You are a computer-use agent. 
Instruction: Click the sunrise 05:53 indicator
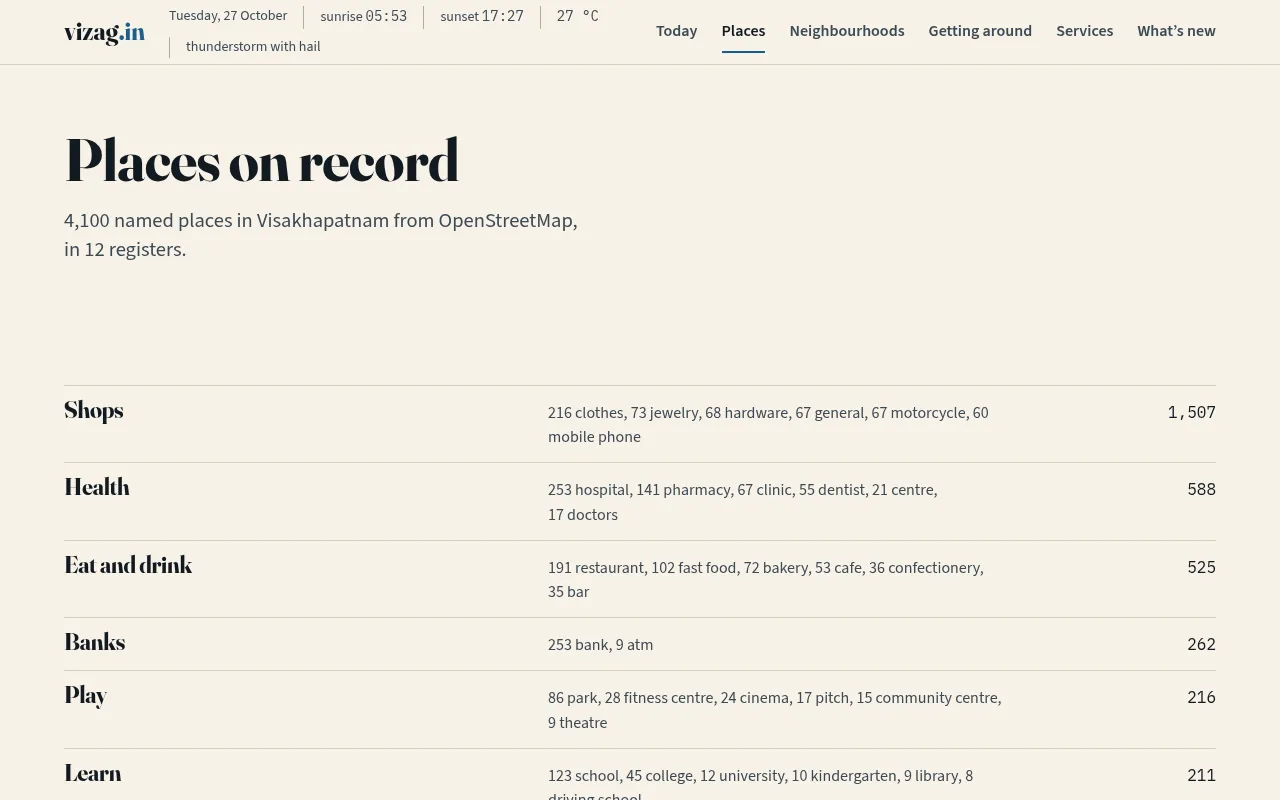click(x=363, y=16)
